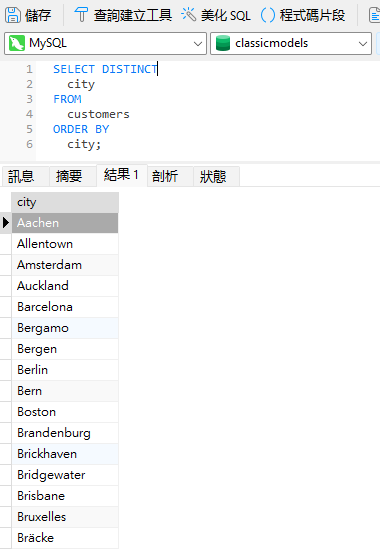Open the Query Builder tool (查詢建立工具)
The height and width of the screenshot is (553, 380).
pos(123,15)
